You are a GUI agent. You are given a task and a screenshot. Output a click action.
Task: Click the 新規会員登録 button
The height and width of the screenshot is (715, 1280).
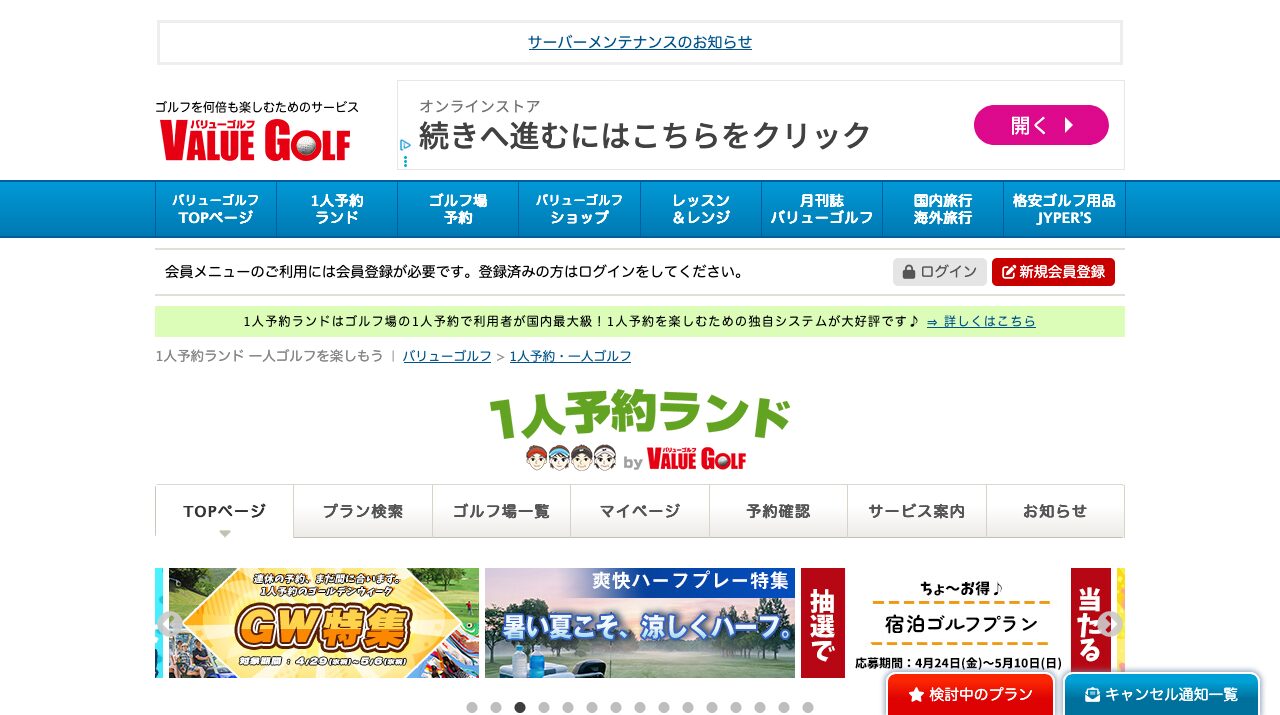point(1053,272)
